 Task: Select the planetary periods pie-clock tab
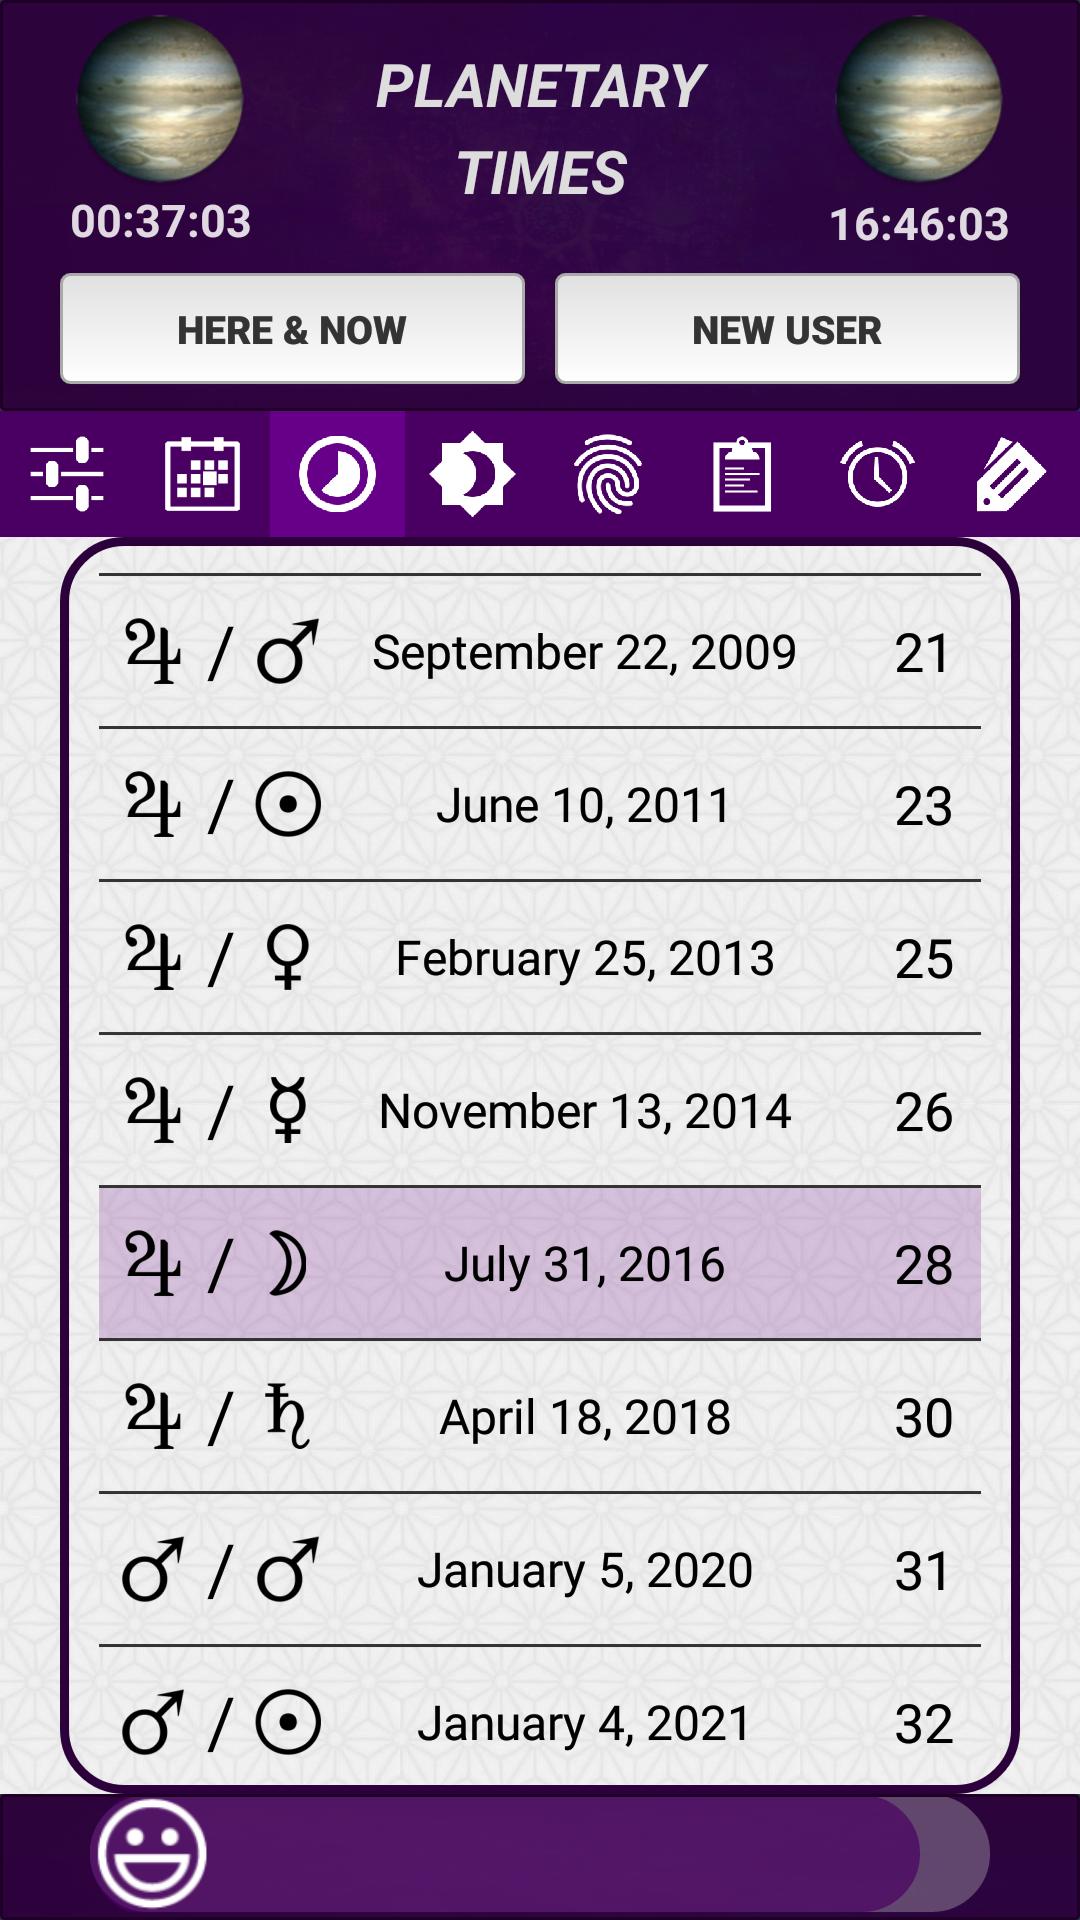tap(337, 474)
